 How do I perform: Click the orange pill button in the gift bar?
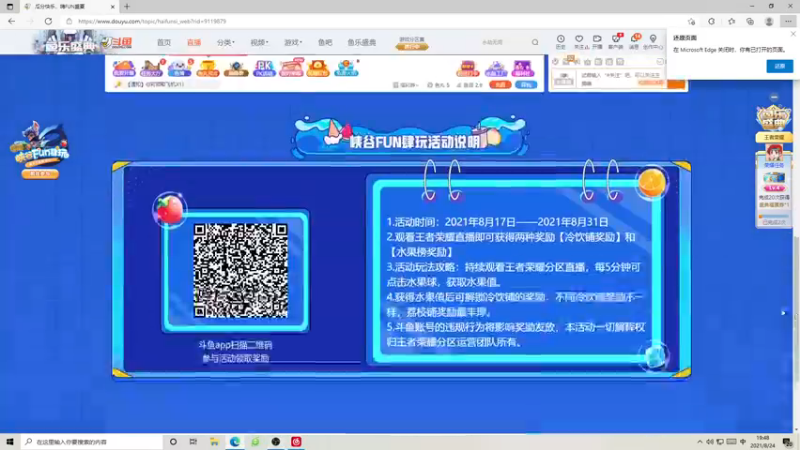[x=500, y=85]
